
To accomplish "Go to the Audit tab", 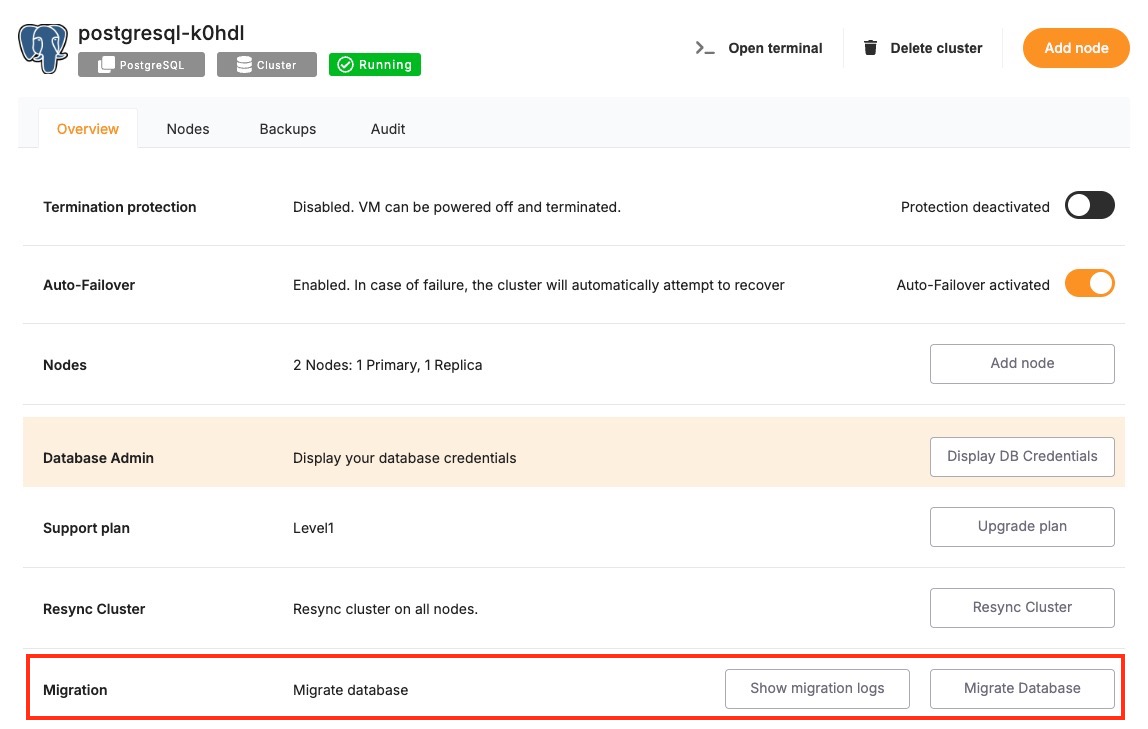I will pyautogui.click(x=388, y=129).
